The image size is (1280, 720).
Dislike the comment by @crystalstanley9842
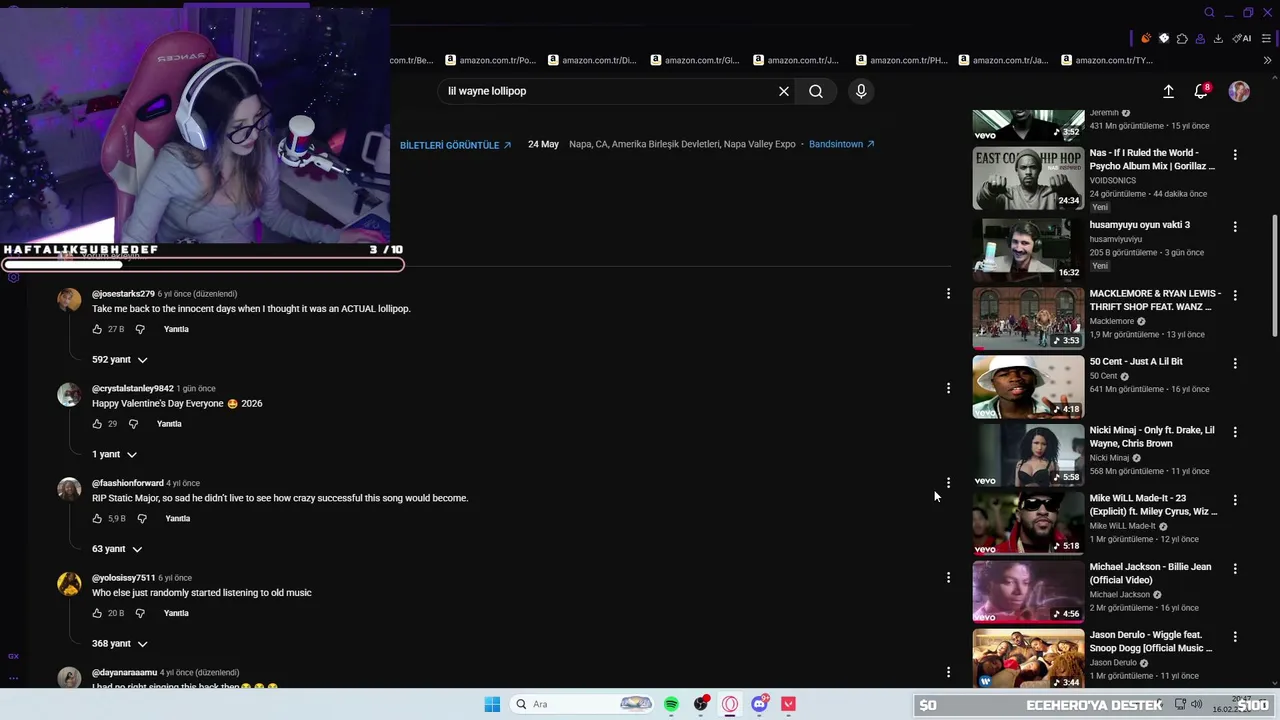click(133, 424)
